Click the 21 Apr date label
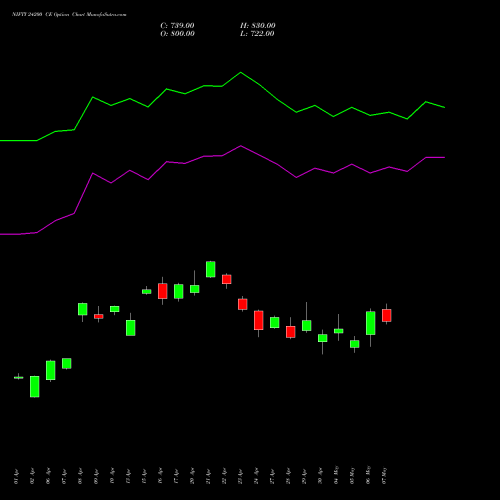 pyautogui.click(x=208, y=477)
